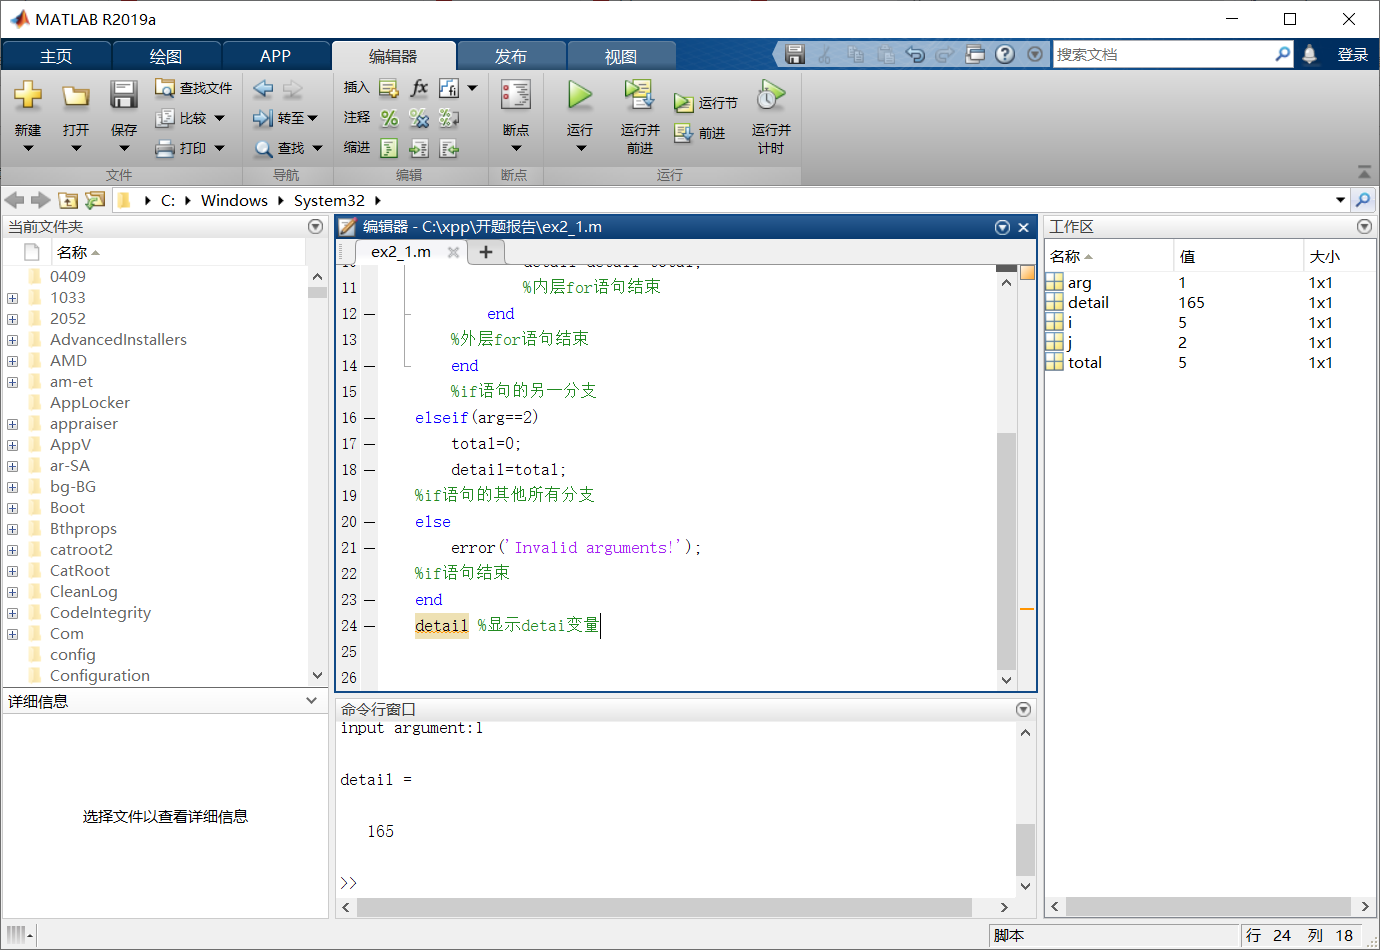Click the wrap comments icon in the 注释 row

(449, 118)
